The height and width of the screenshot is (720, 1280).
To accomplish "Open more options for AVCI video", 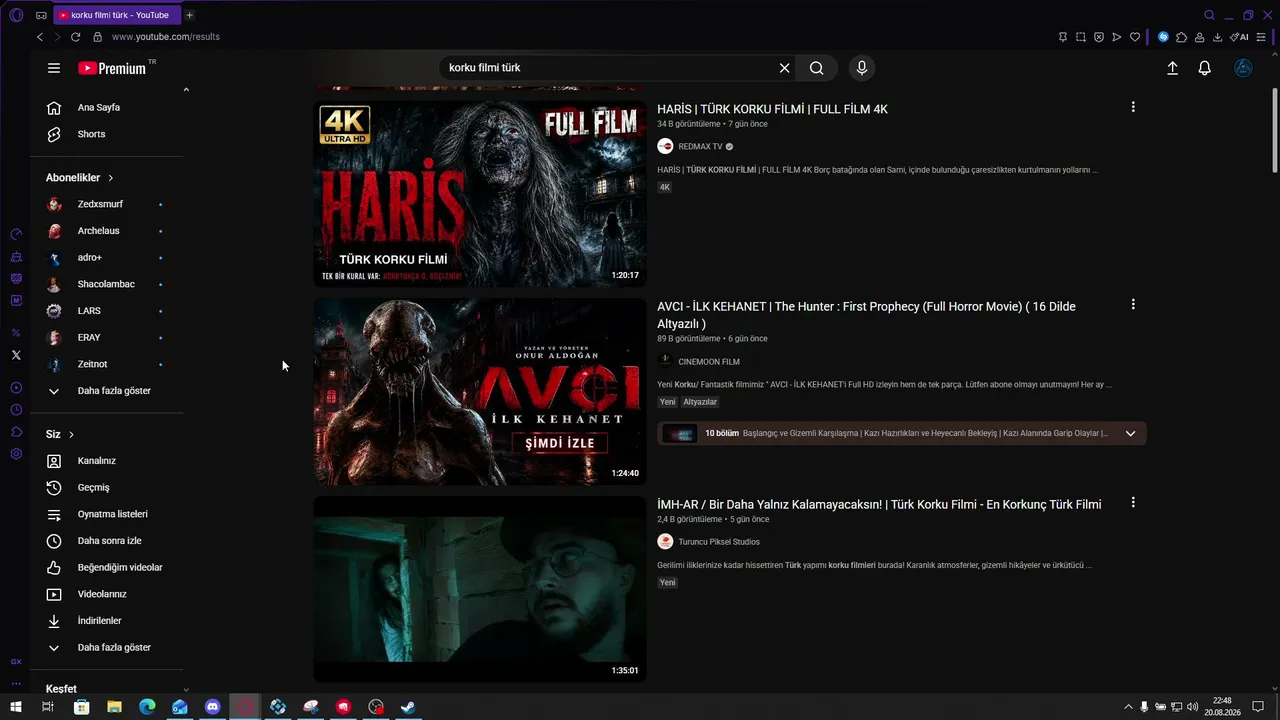I will (1133, 304).
